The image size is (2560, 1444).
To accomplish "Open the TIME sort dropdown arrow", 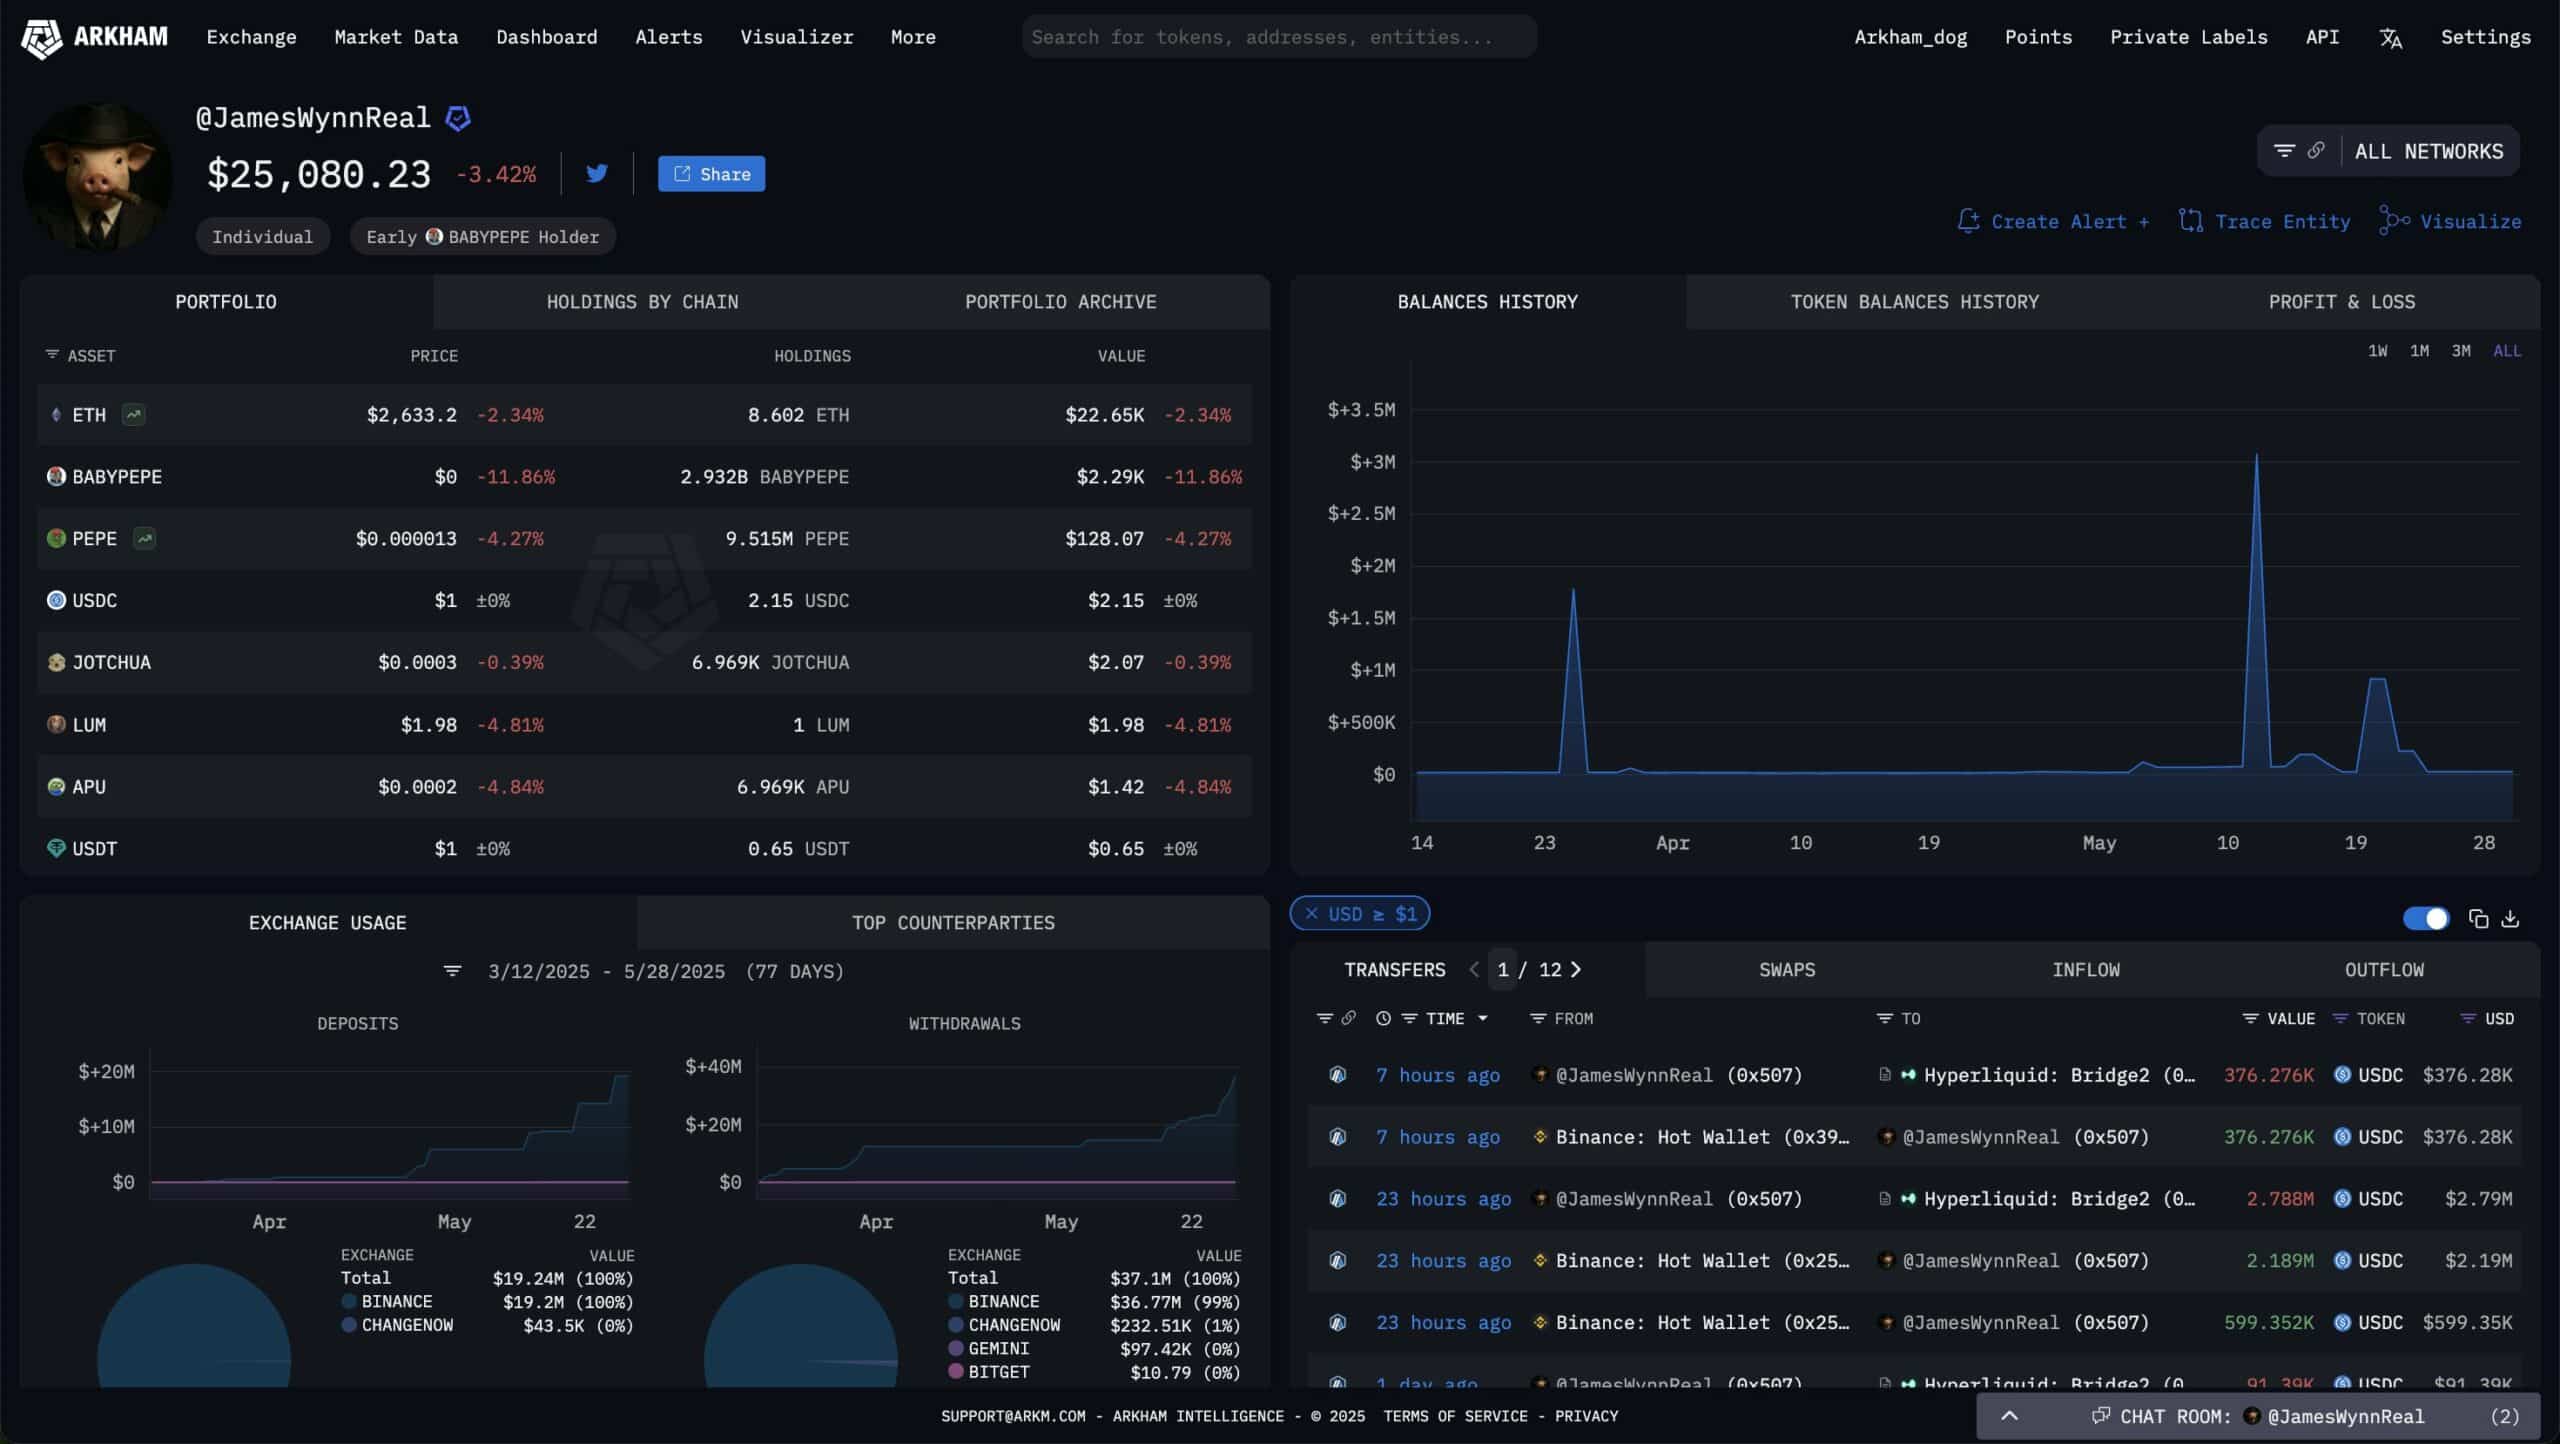I will (x=1483, y=1019).
